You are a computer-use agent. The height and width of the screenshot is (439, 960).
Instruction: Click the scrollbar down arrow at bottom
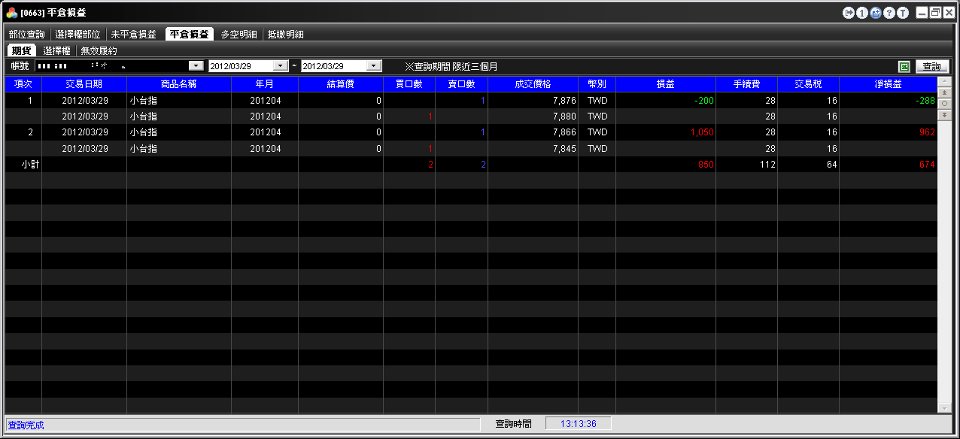pos(944,407)
